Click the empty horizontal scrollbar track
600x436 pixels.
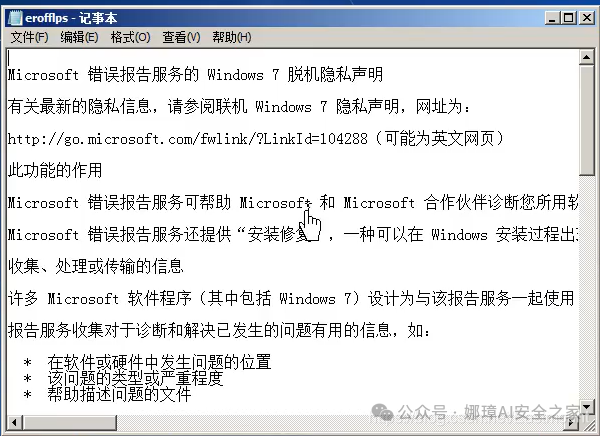341,422
